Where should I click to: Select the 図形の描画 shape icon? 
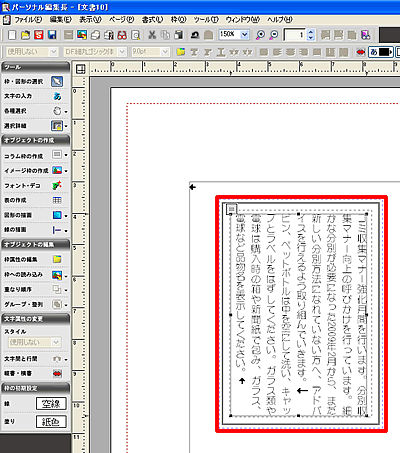pos(57,215)
